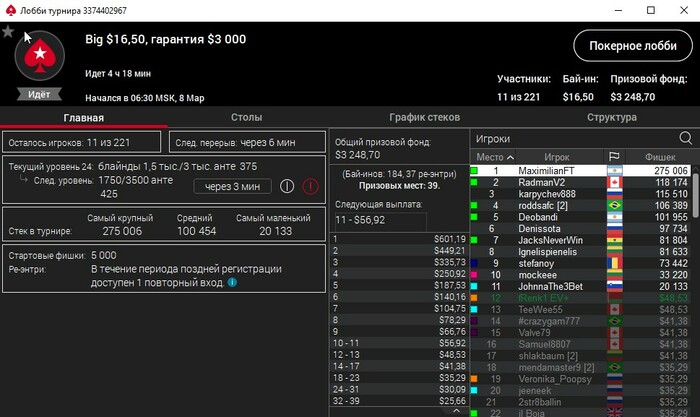
Task: Click the purple marker beside #crazygam777
Action: 474,321
